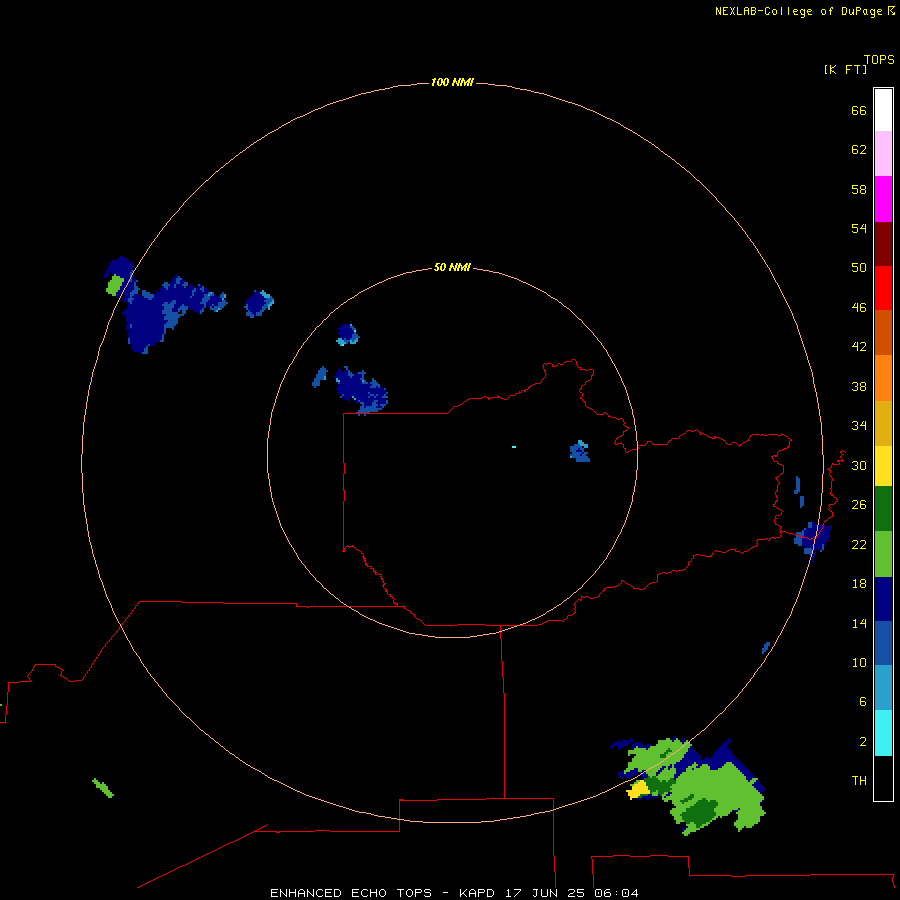Click the black TH legend swatch
Screen dimensions: 900x900
pos(883,778)
